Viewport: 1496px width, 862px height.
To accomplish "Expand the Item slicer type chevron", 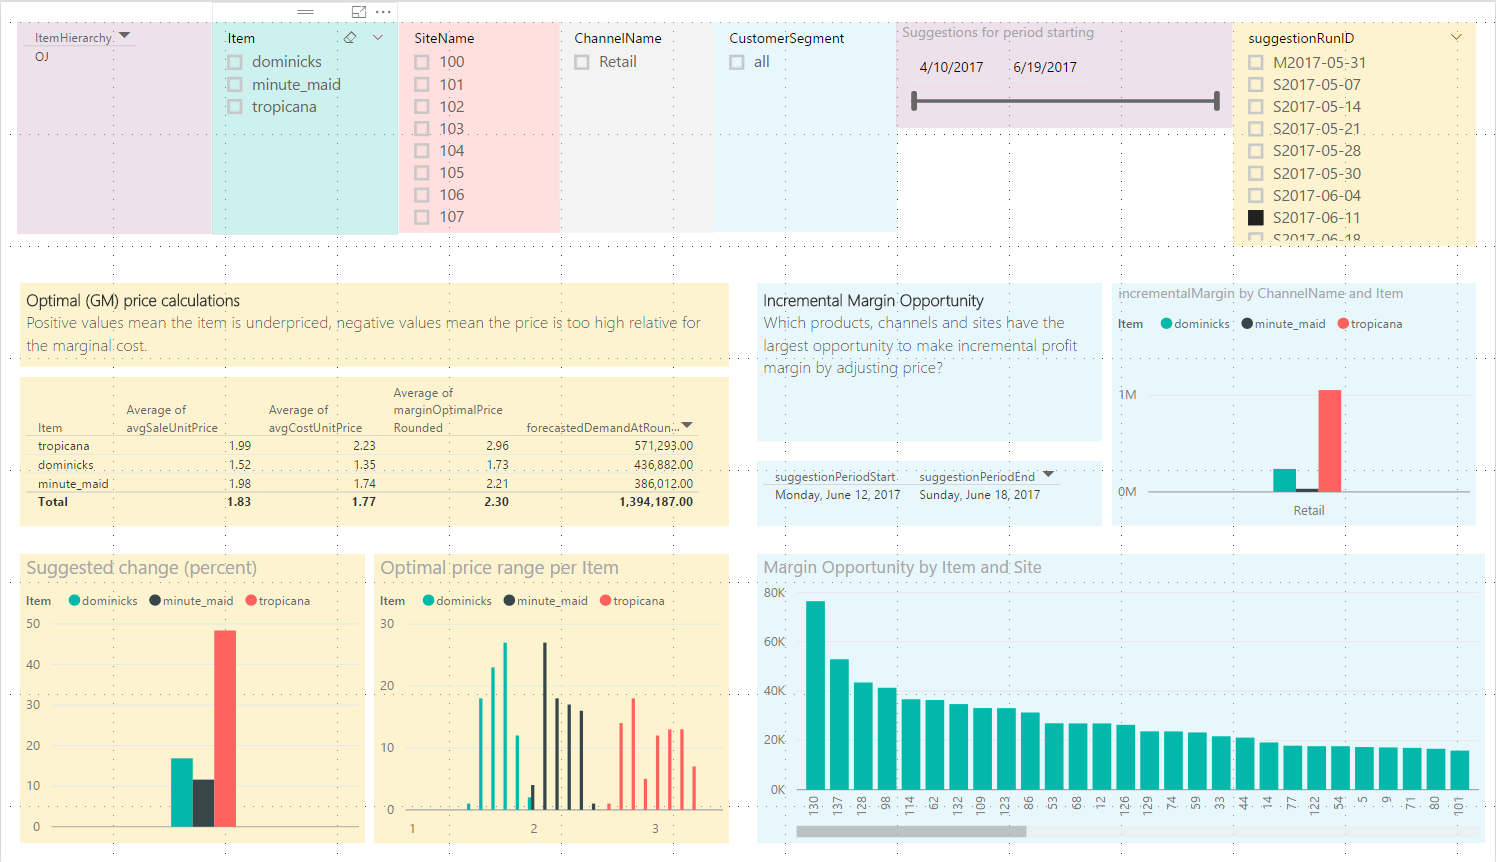I will coord(378,38).
